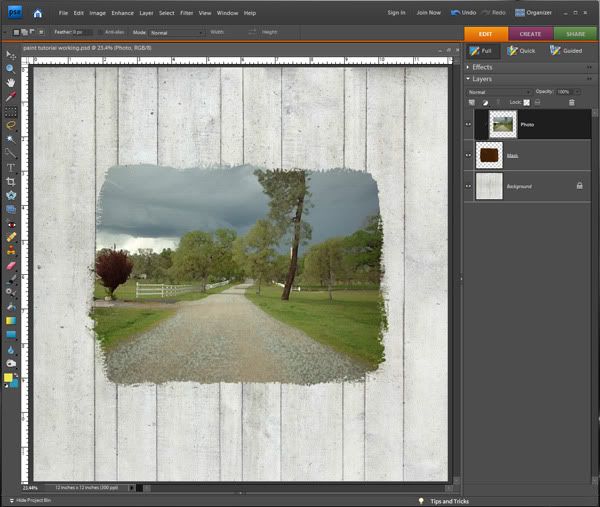Screen dimensions: 600x507
Task: Click the Photoshop Elements logo icon
Action: pos(15,12)
